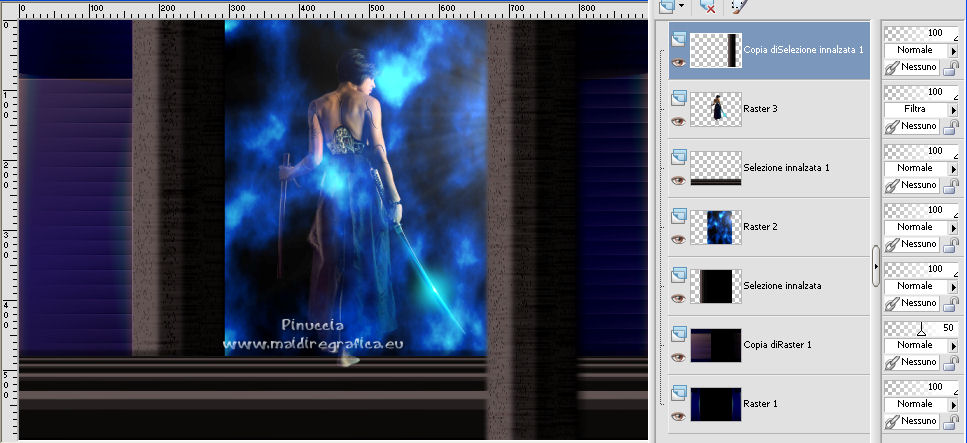Open Raster 2 blend mode dropdown
Viewport: 967px width, 443px height.
pos(953,227)
